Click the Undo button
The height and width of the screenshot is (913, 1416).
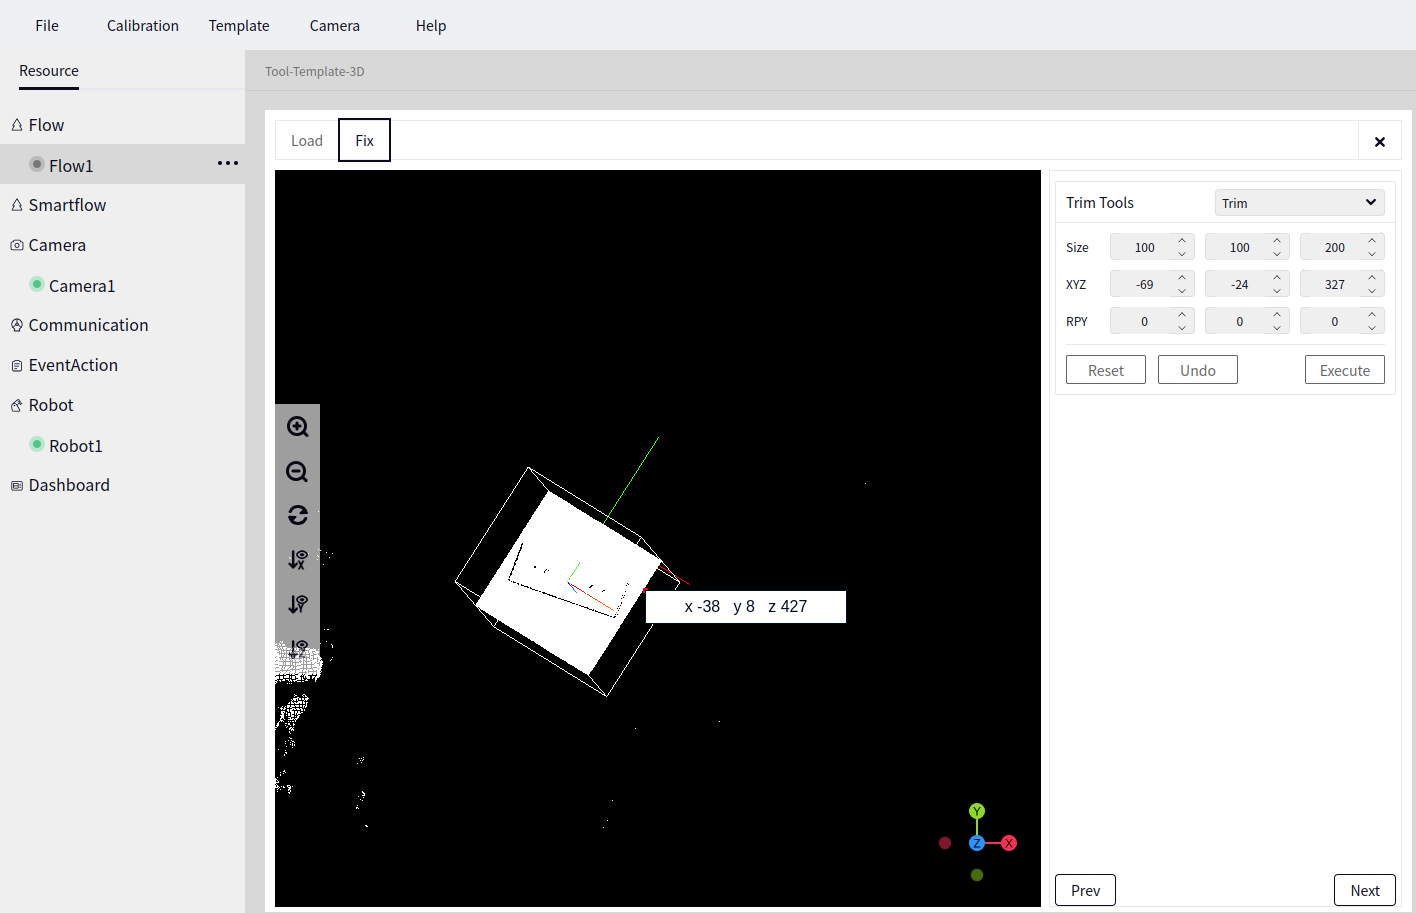tap(1198, 370)
